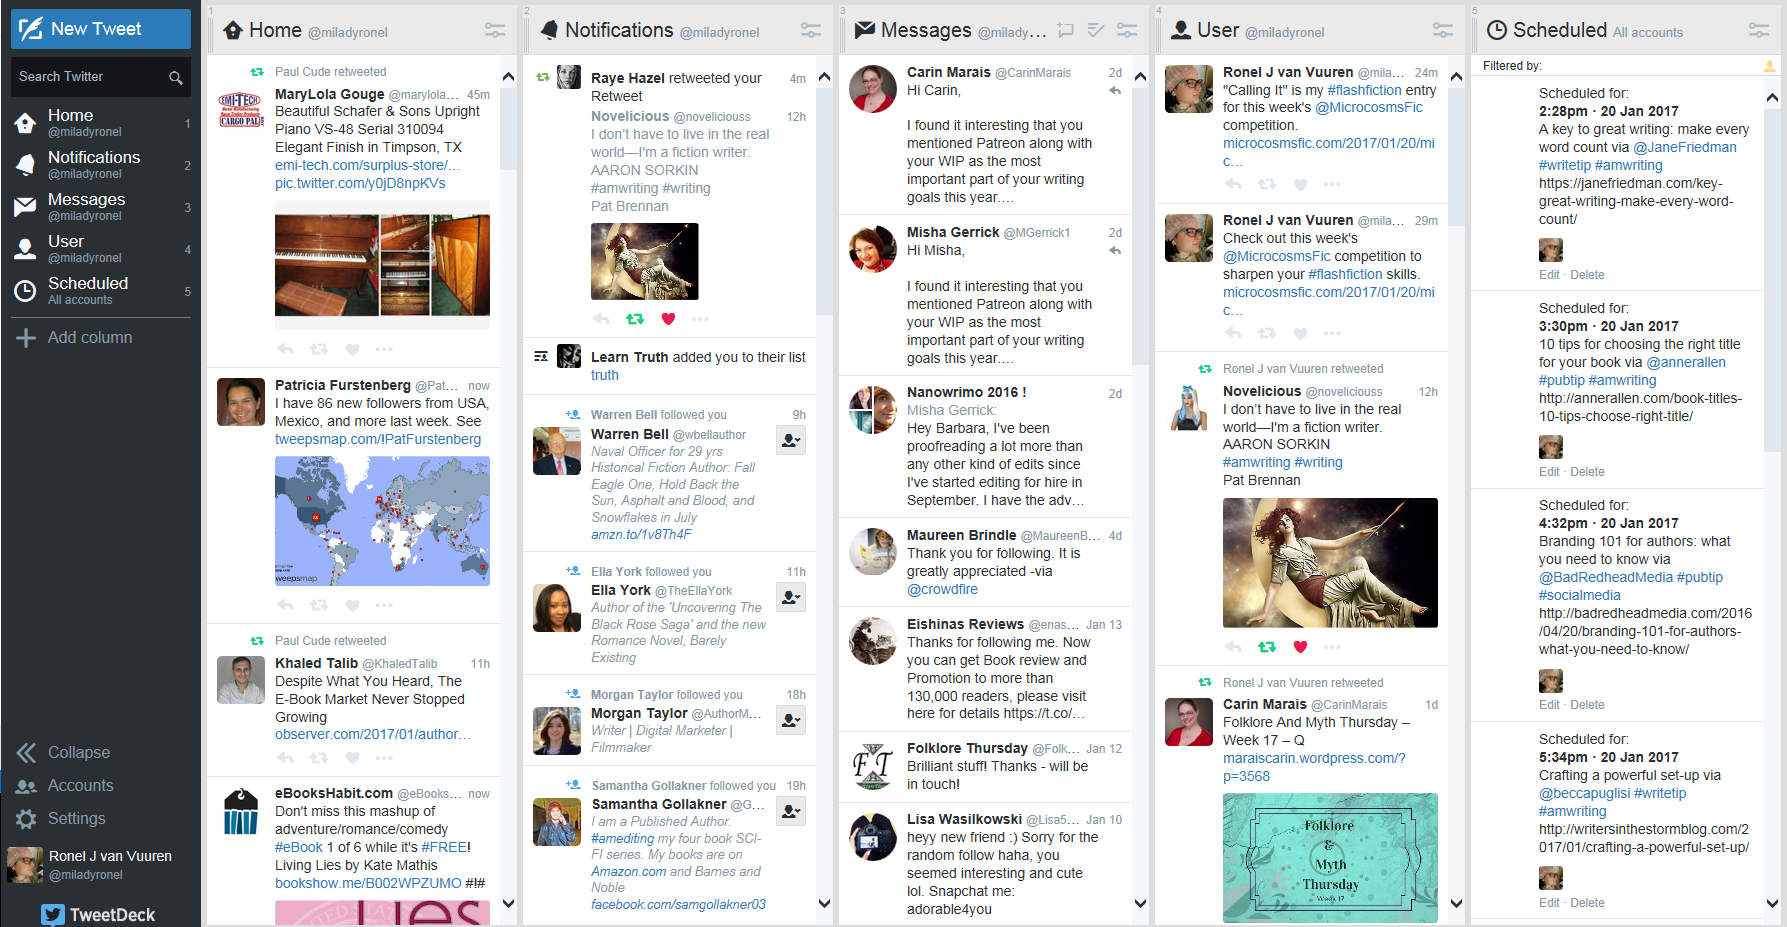Click Notifications column scroll-up arrow
The width and height of the screenshot is (1787, 927).
824,77
